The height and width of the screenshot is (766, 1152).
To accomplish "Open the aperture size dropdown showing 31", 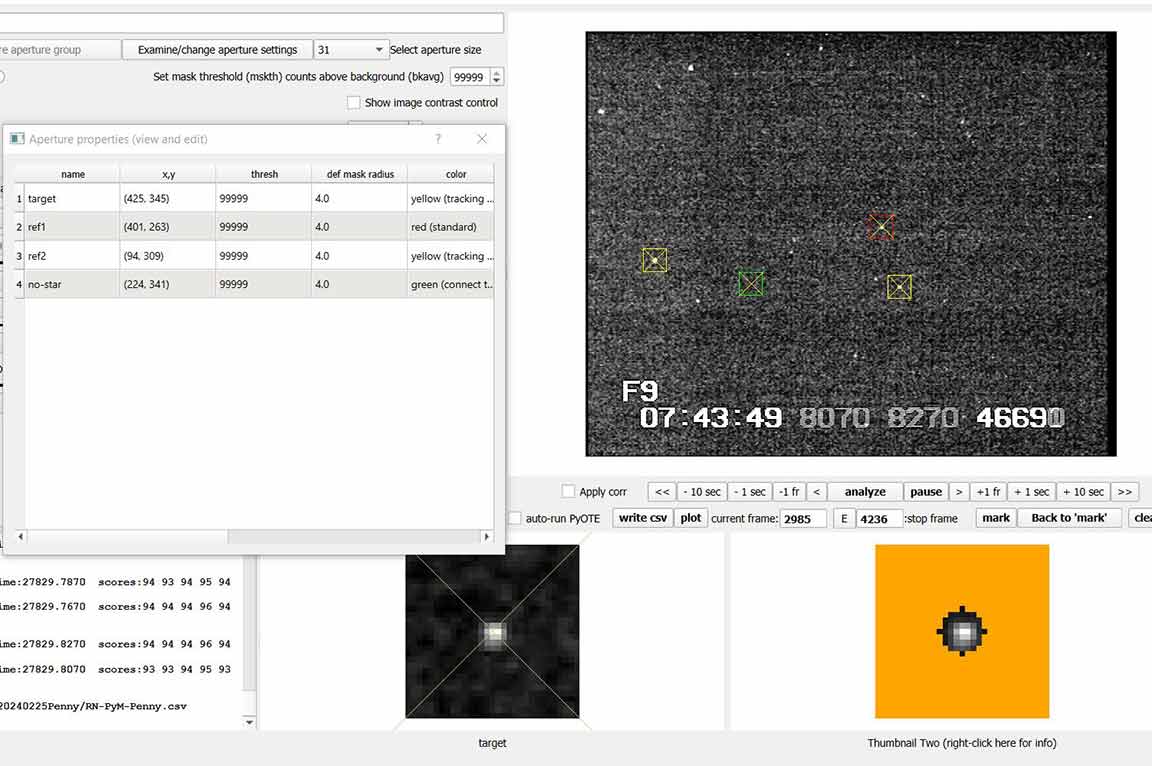I will click(350, 49).
